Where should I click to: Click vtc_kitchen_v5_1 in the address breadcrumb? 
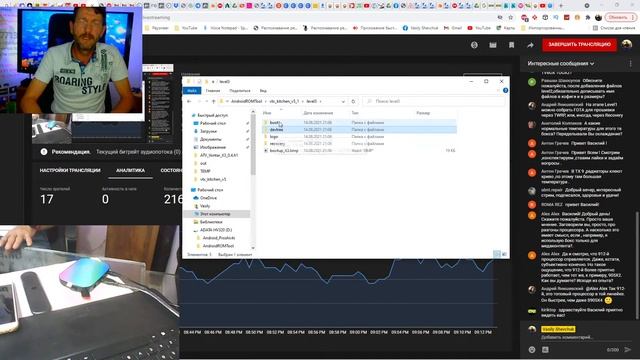(x=284, y=101)
